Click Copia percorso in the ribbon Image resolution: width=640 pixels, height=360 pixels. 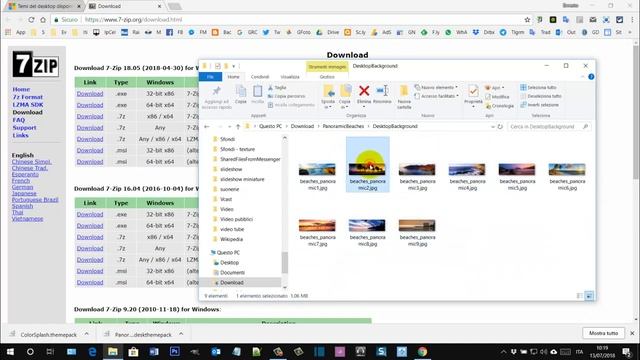[x=287, y=96]
